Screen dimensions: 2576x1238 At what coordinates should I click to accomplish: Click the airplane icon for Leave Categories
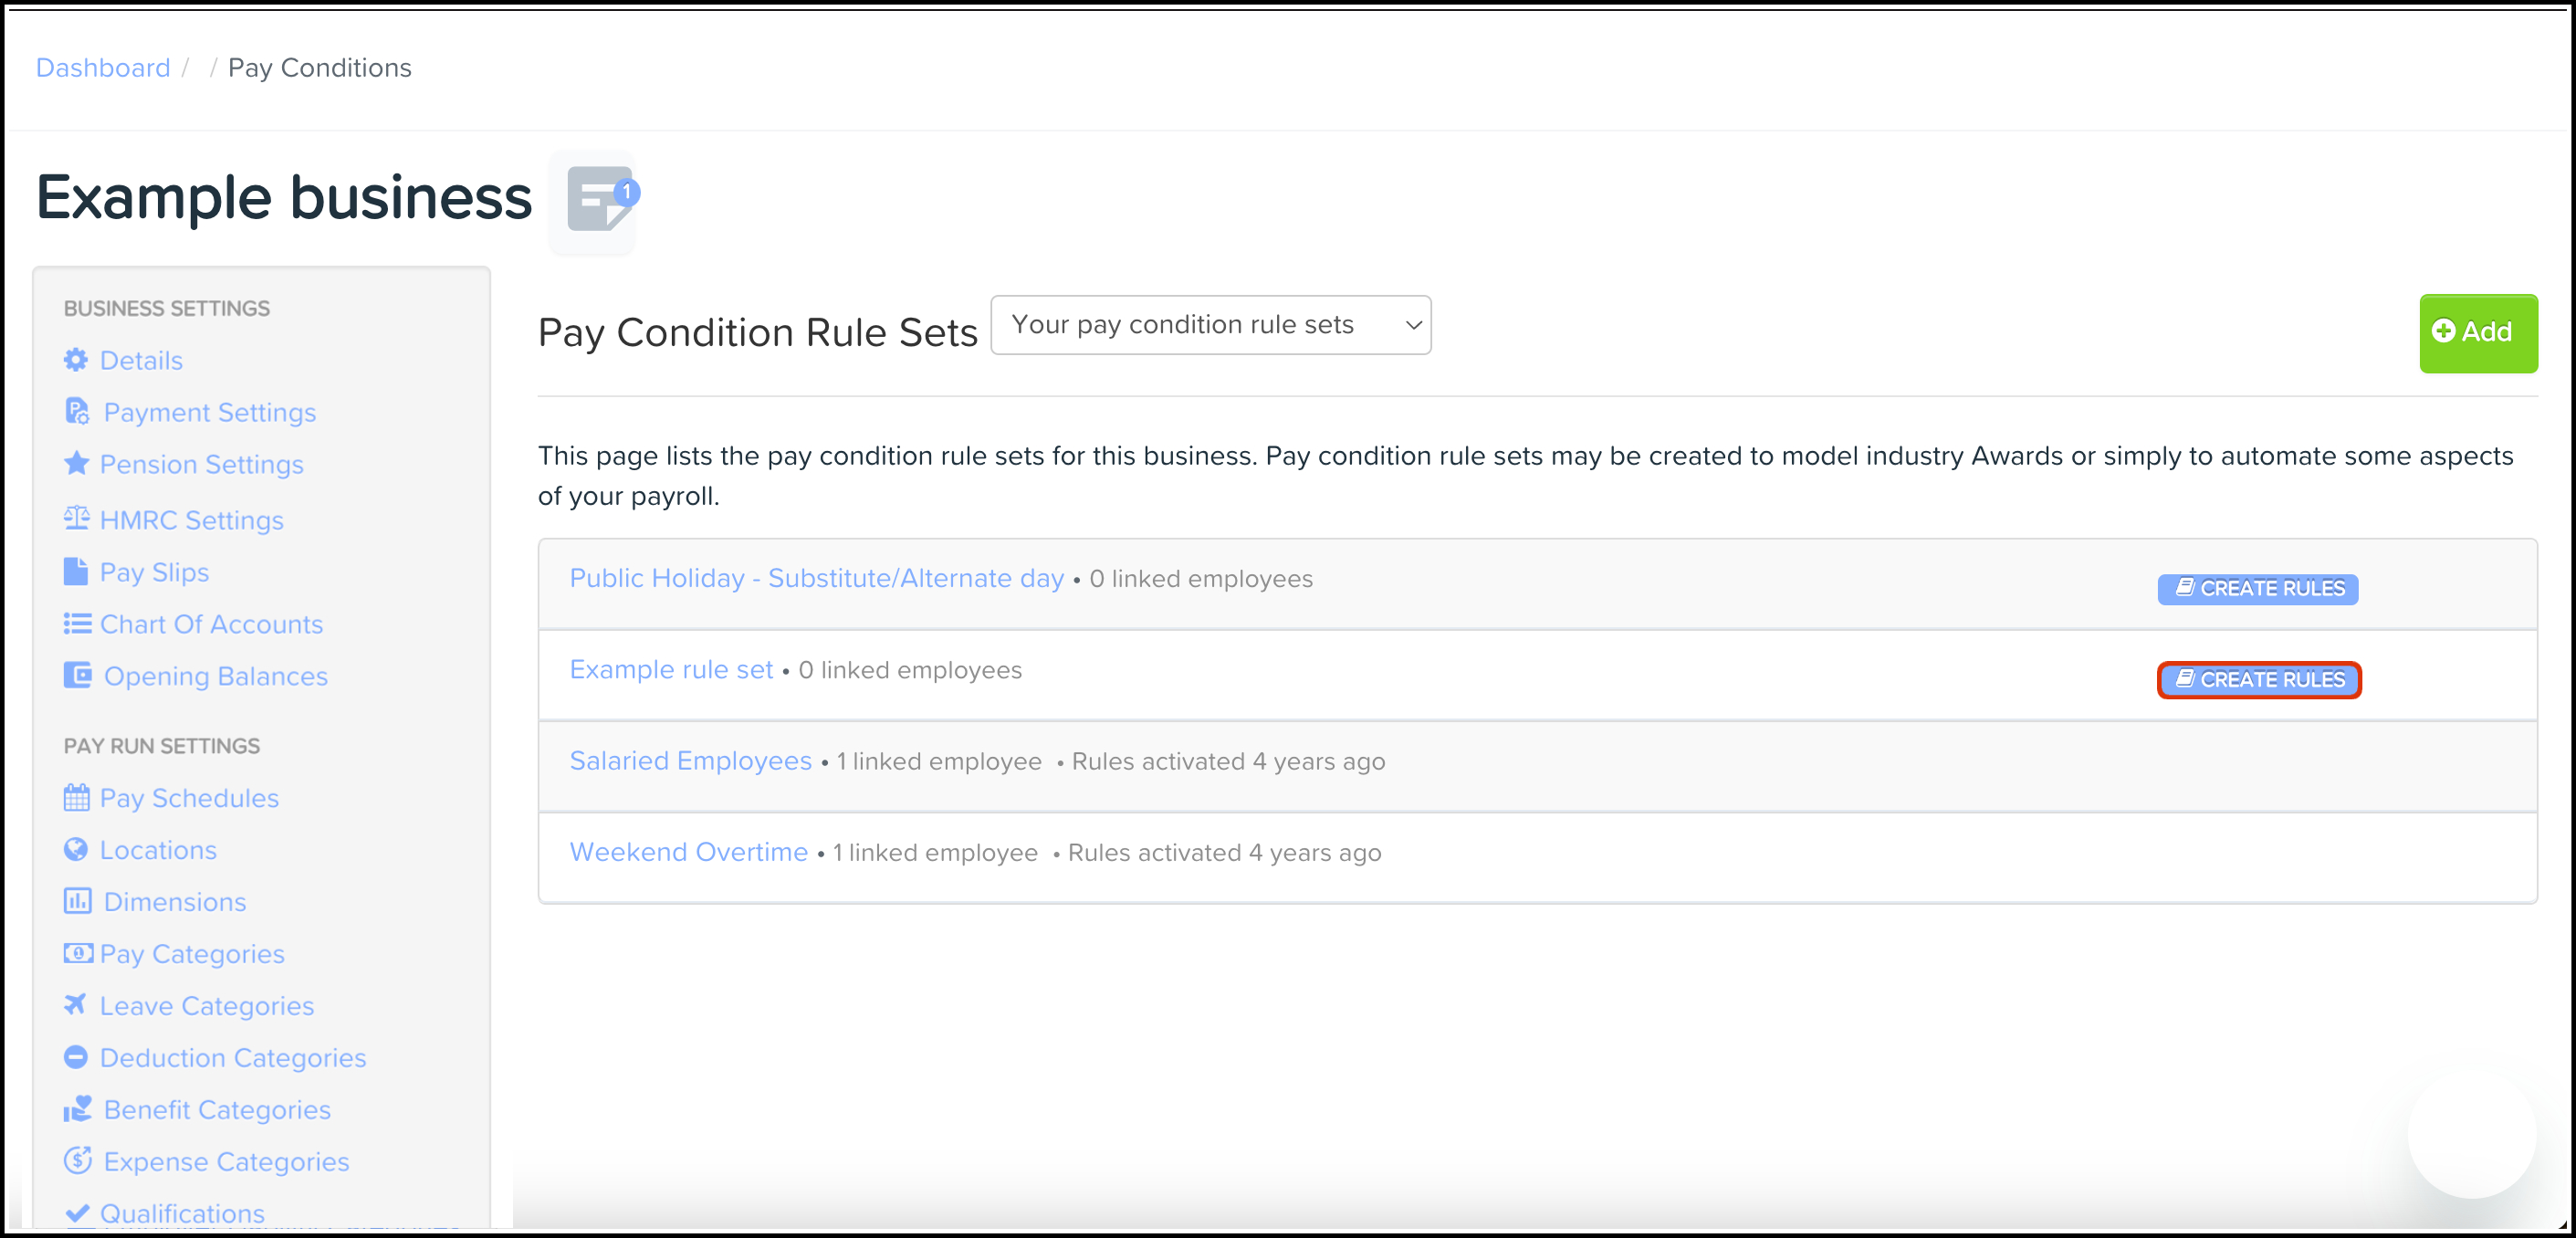click(x=76, y=1004)
